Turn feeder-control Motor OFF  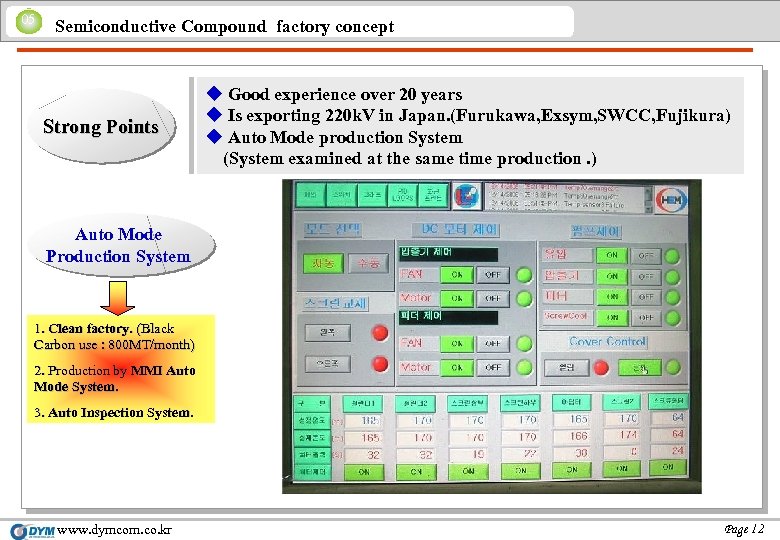pos(492,367)
